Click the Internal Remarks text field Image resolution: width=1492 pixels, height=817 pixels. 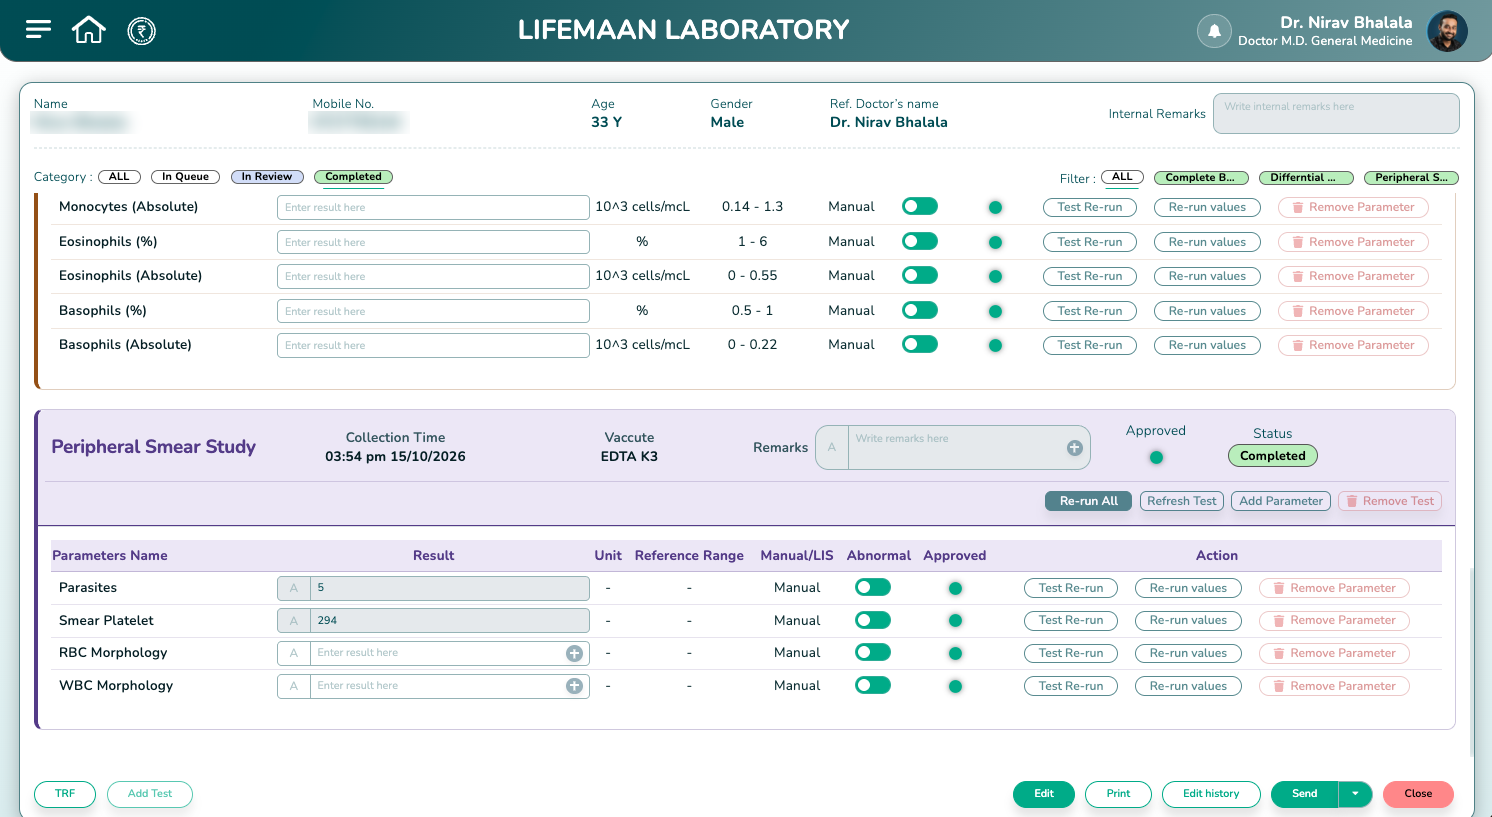tap(1336, 114)
